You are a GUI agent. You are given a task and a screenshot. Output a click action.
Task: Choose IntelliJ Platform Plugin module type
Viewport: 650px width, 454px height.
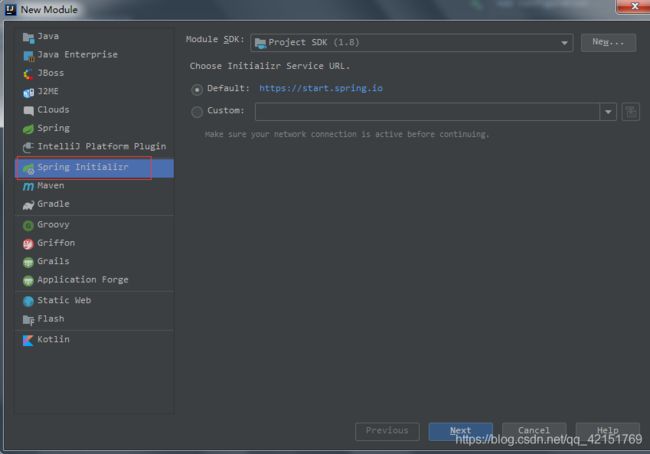pyautogui.click(x=95, y=146)
